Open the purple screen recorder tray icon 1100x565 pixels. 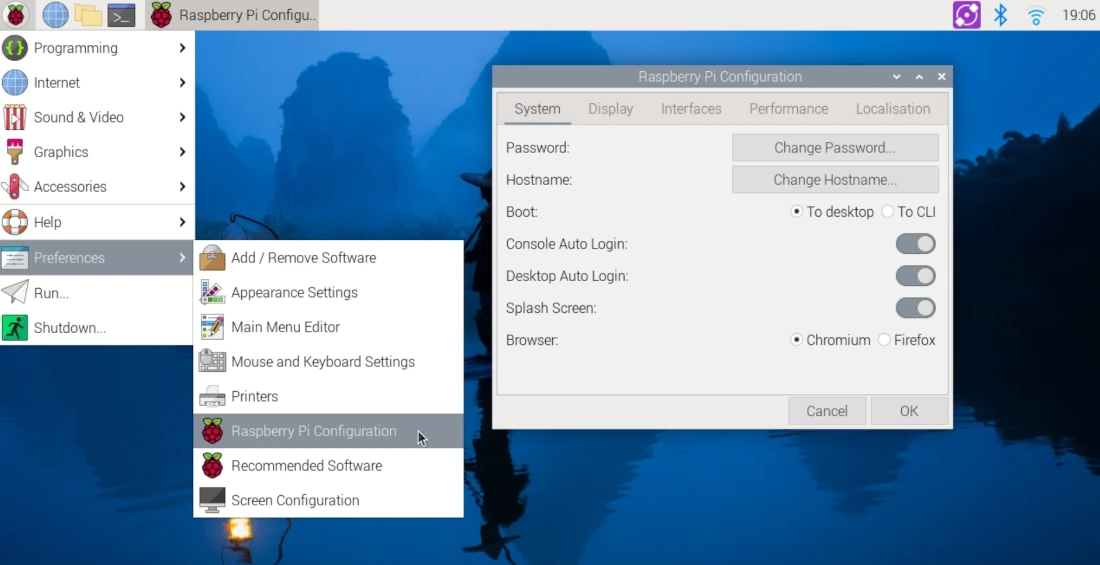click(967, 15)
